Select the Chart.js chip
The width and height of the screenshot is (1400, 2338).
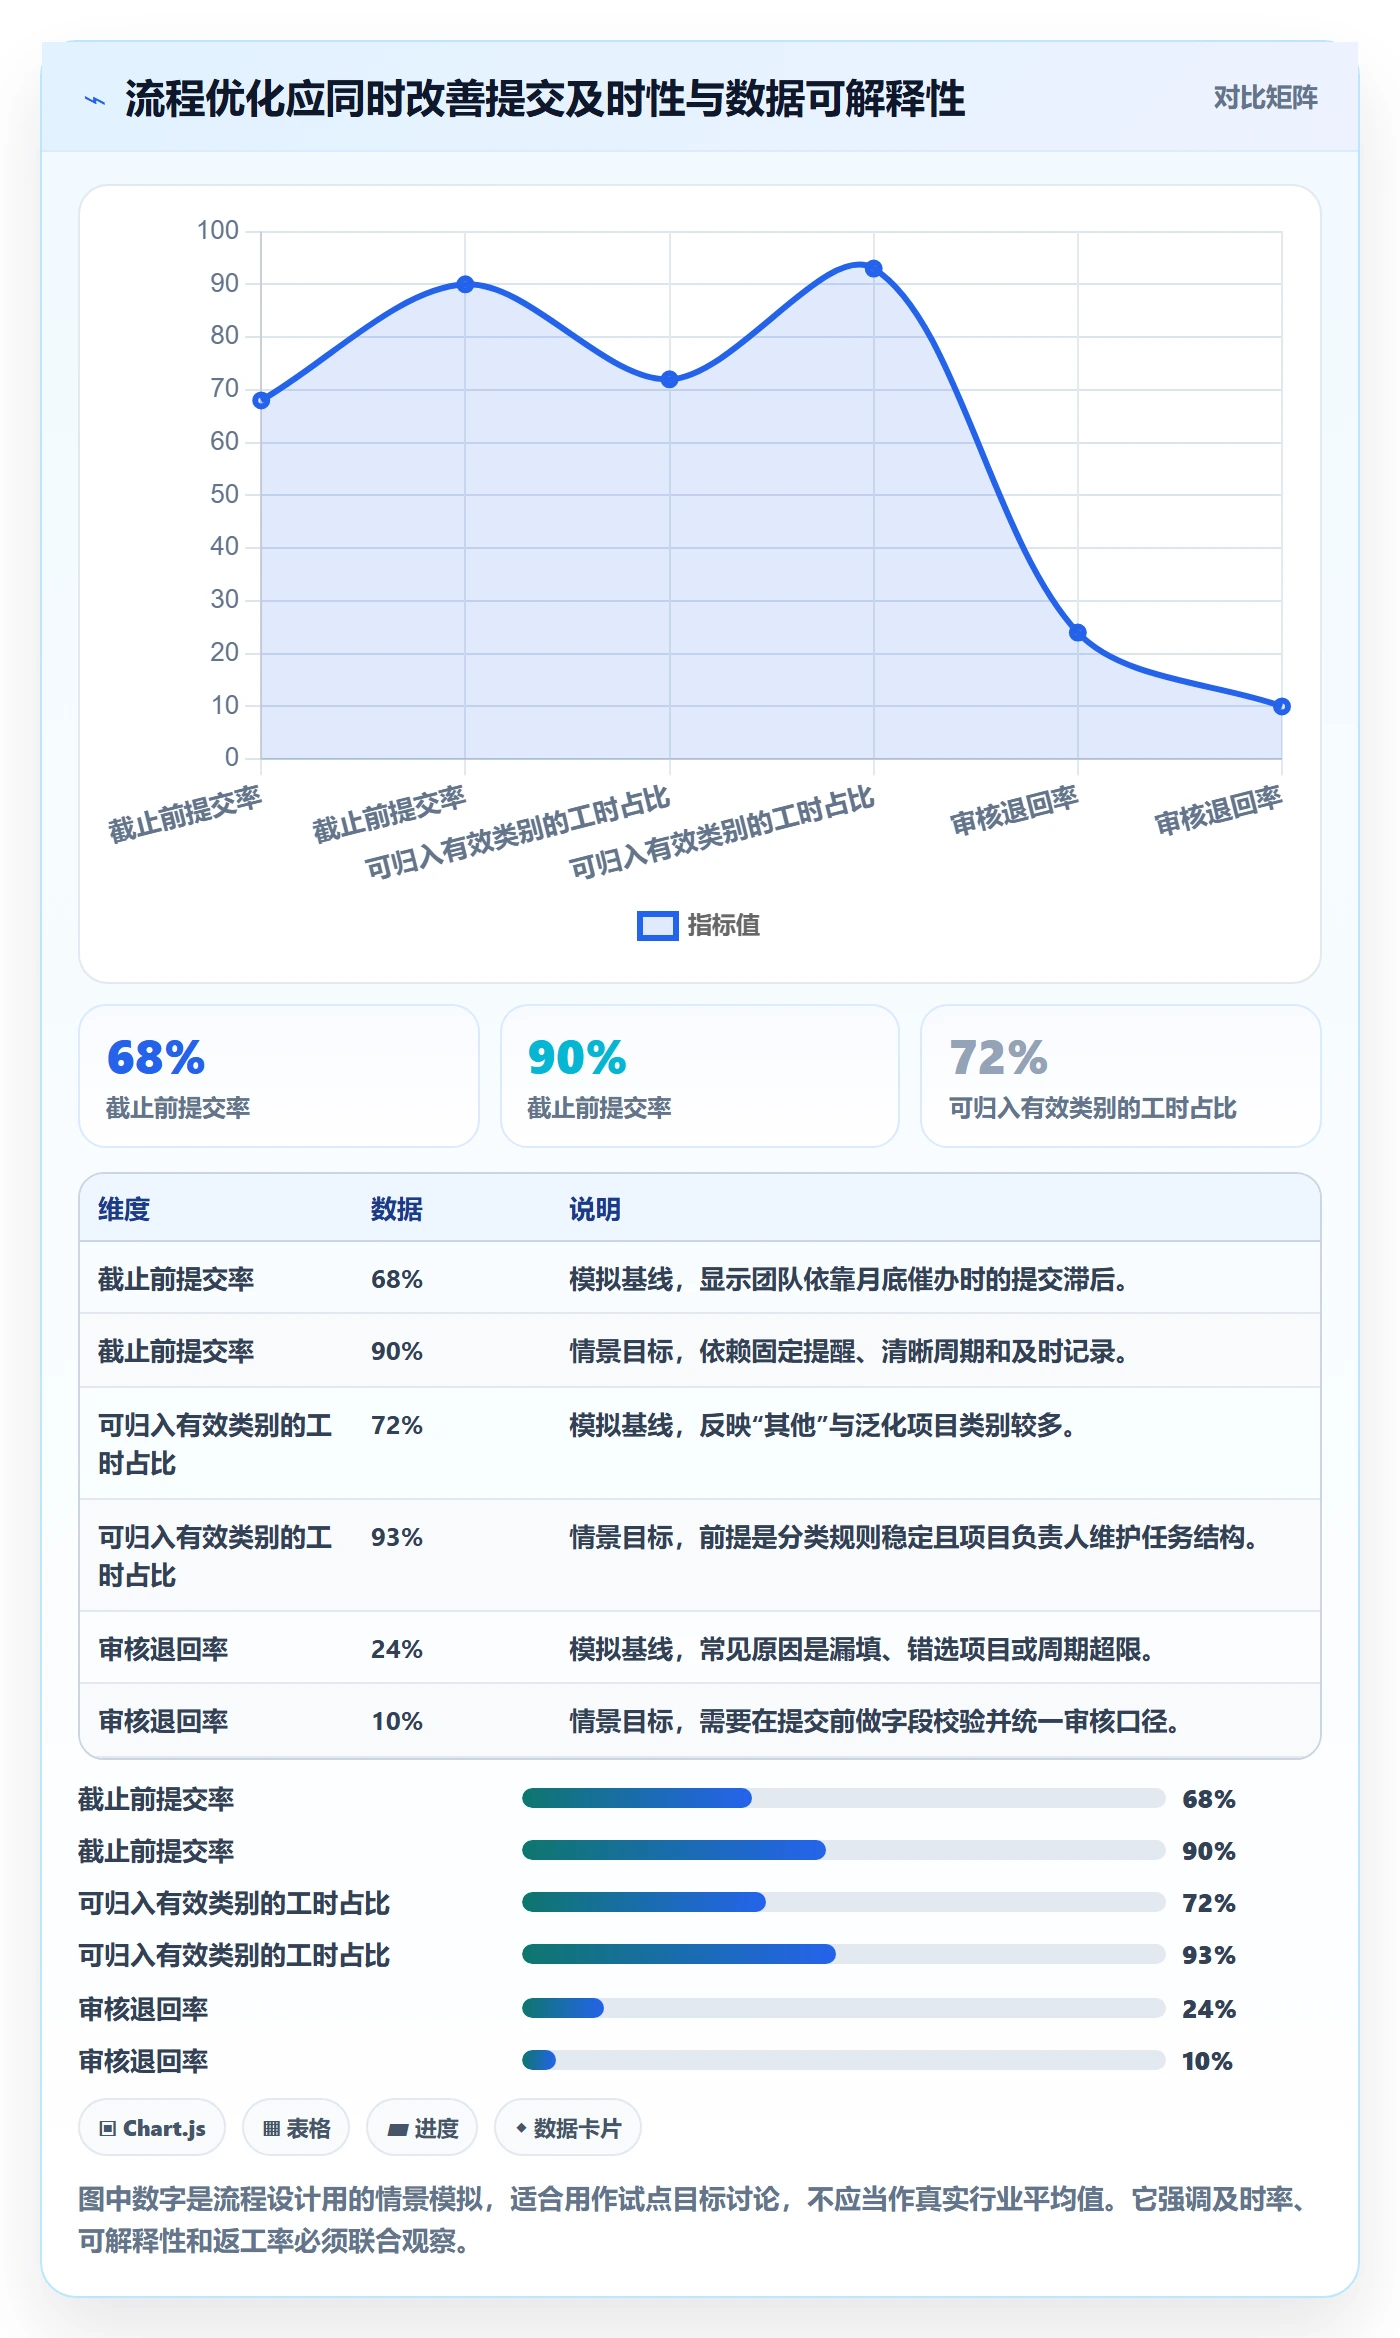tap(152, 2128)
